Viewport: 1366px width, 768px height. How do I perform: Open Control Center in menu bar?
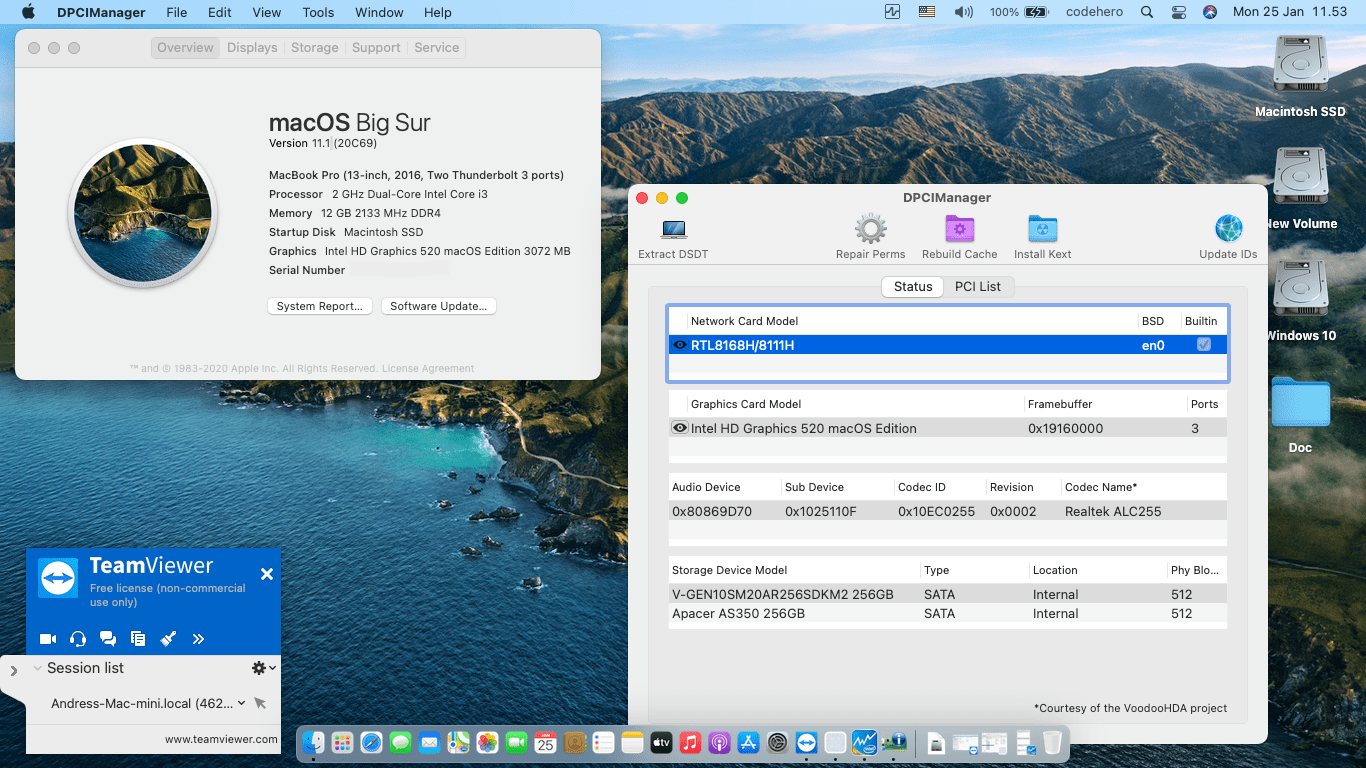pyautogui.click(x=1177, y=12)
